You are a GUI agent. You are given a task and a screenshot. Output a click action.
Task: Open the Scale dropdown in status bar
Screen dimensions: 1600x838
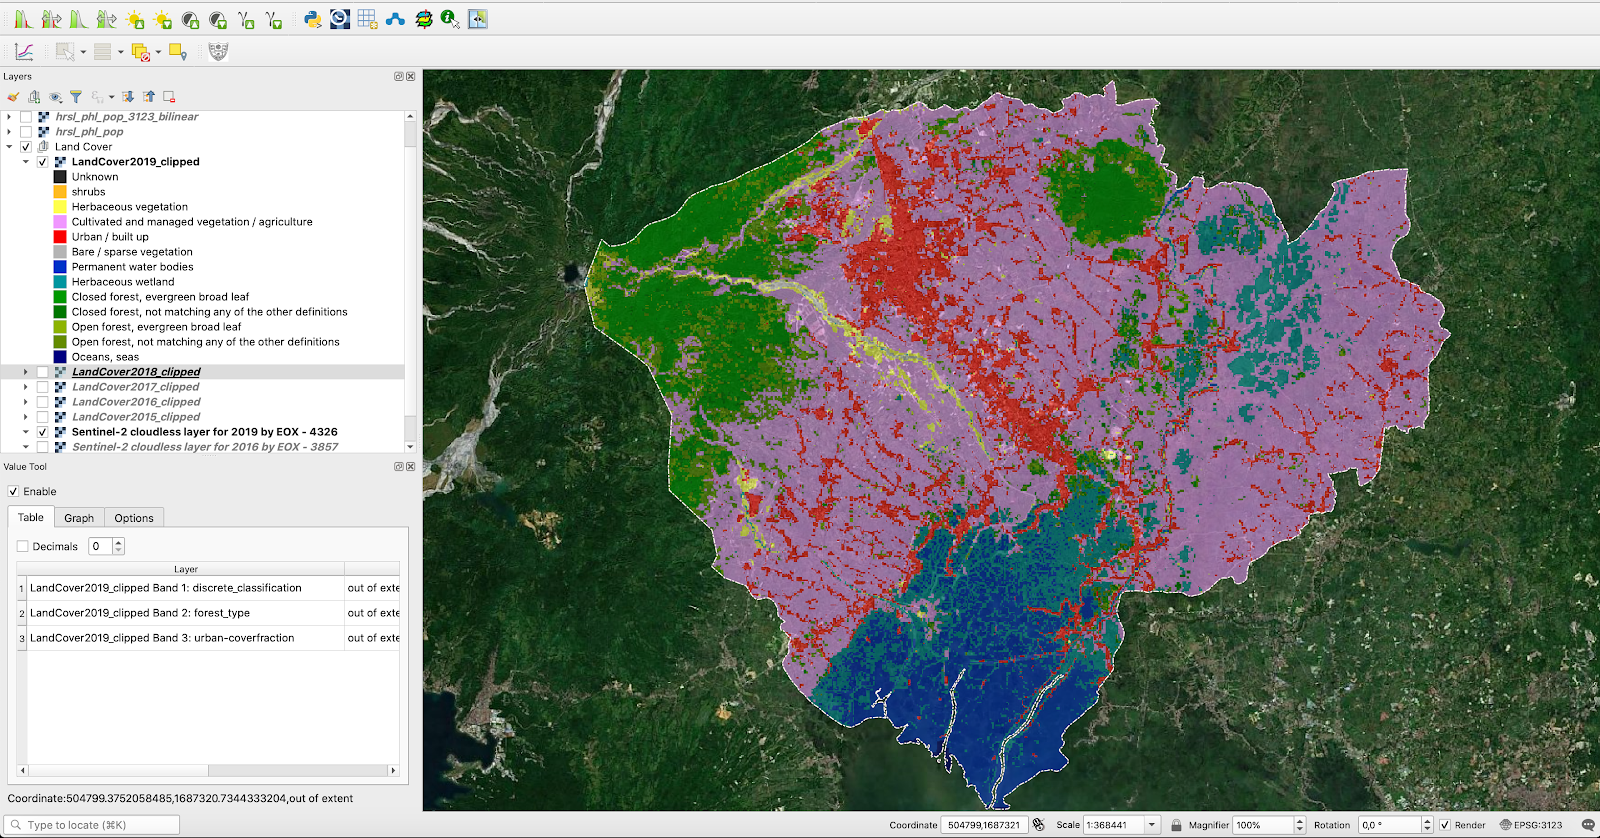[1152, 825]
